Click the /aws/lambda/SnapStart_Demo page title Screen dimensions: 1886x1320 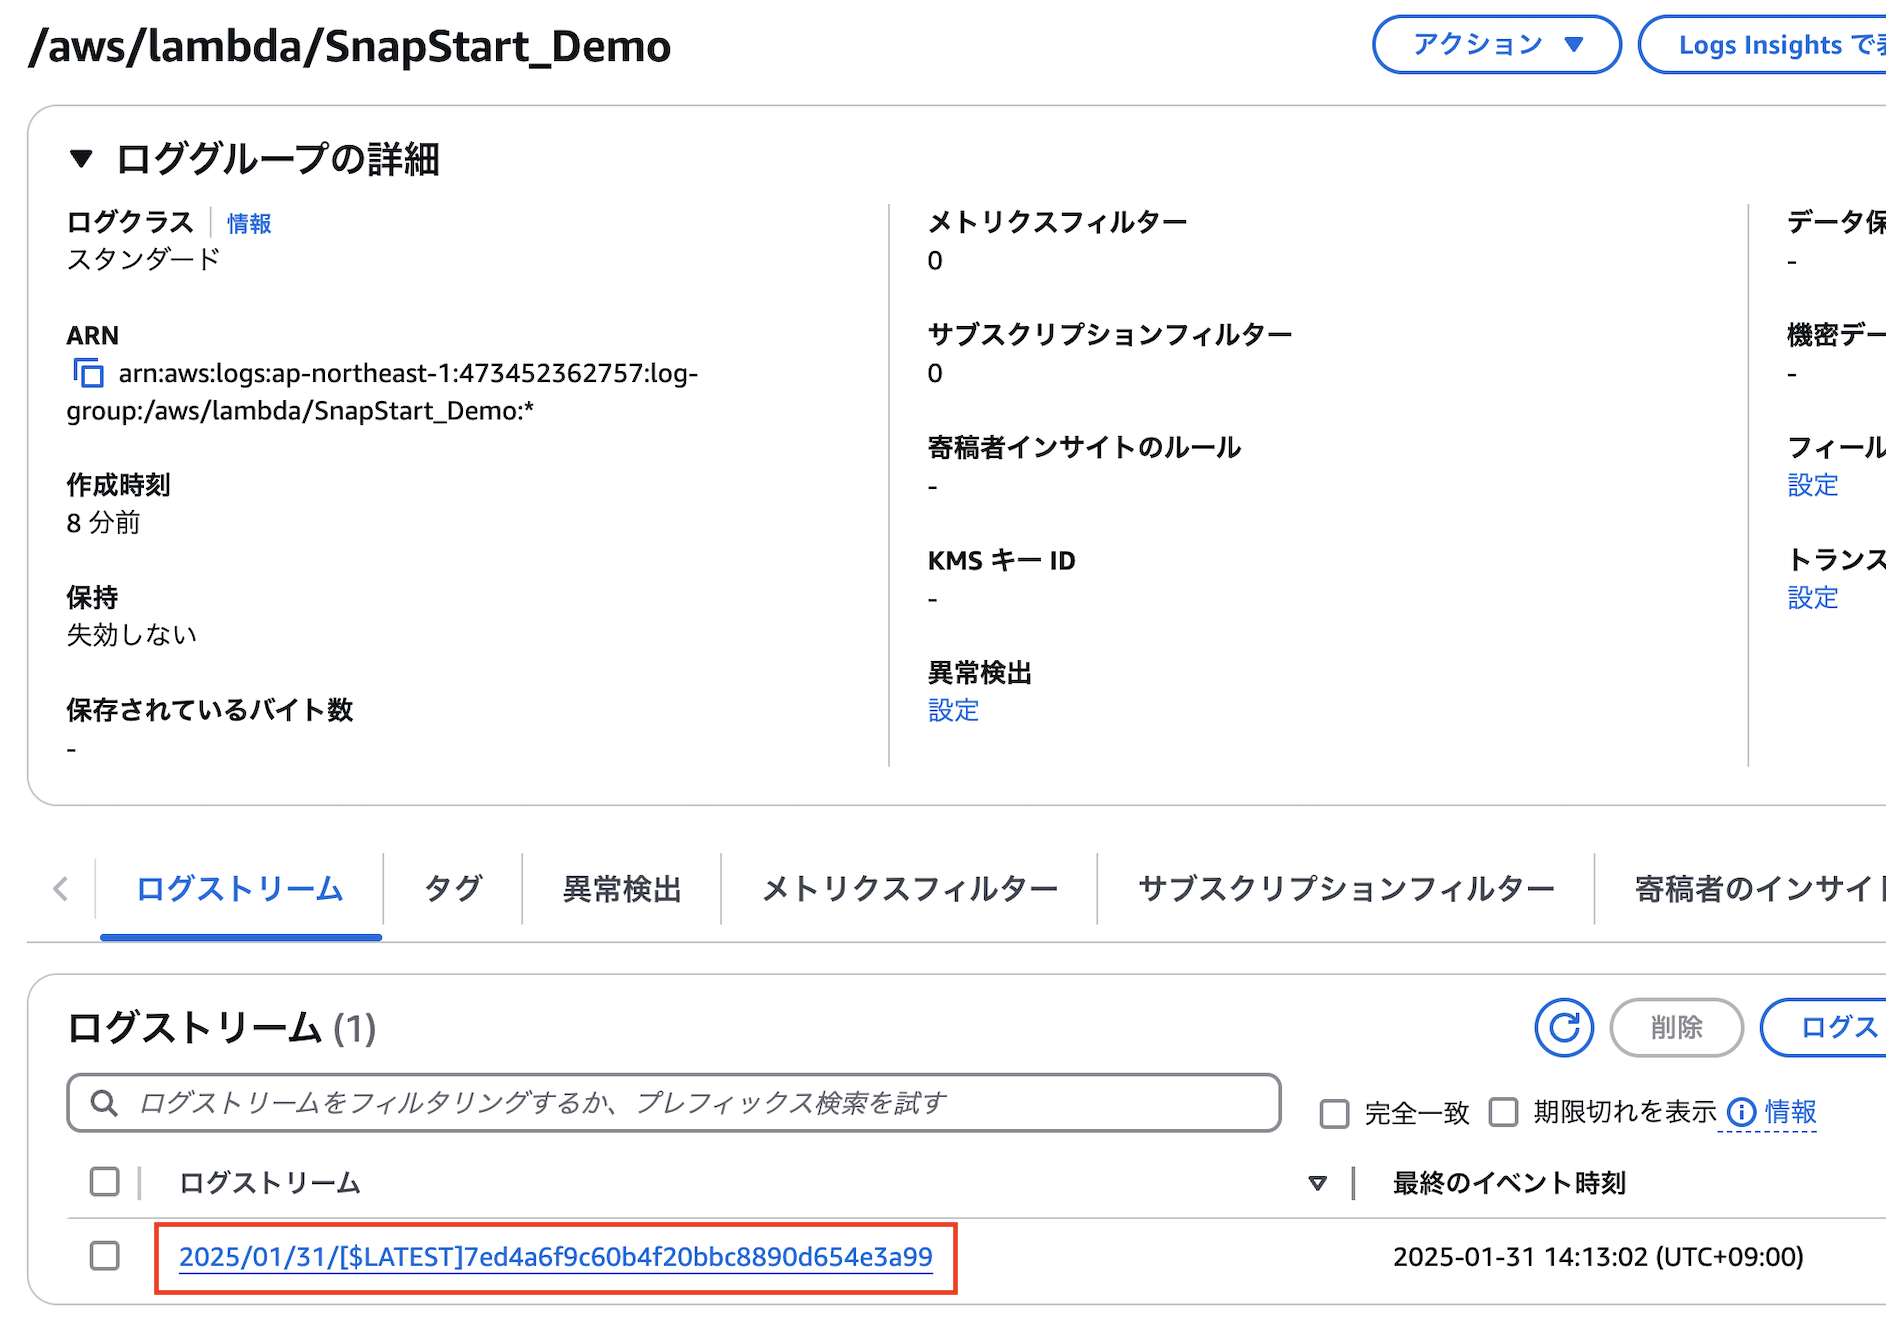pyautogui.click(x=350, y=46)
